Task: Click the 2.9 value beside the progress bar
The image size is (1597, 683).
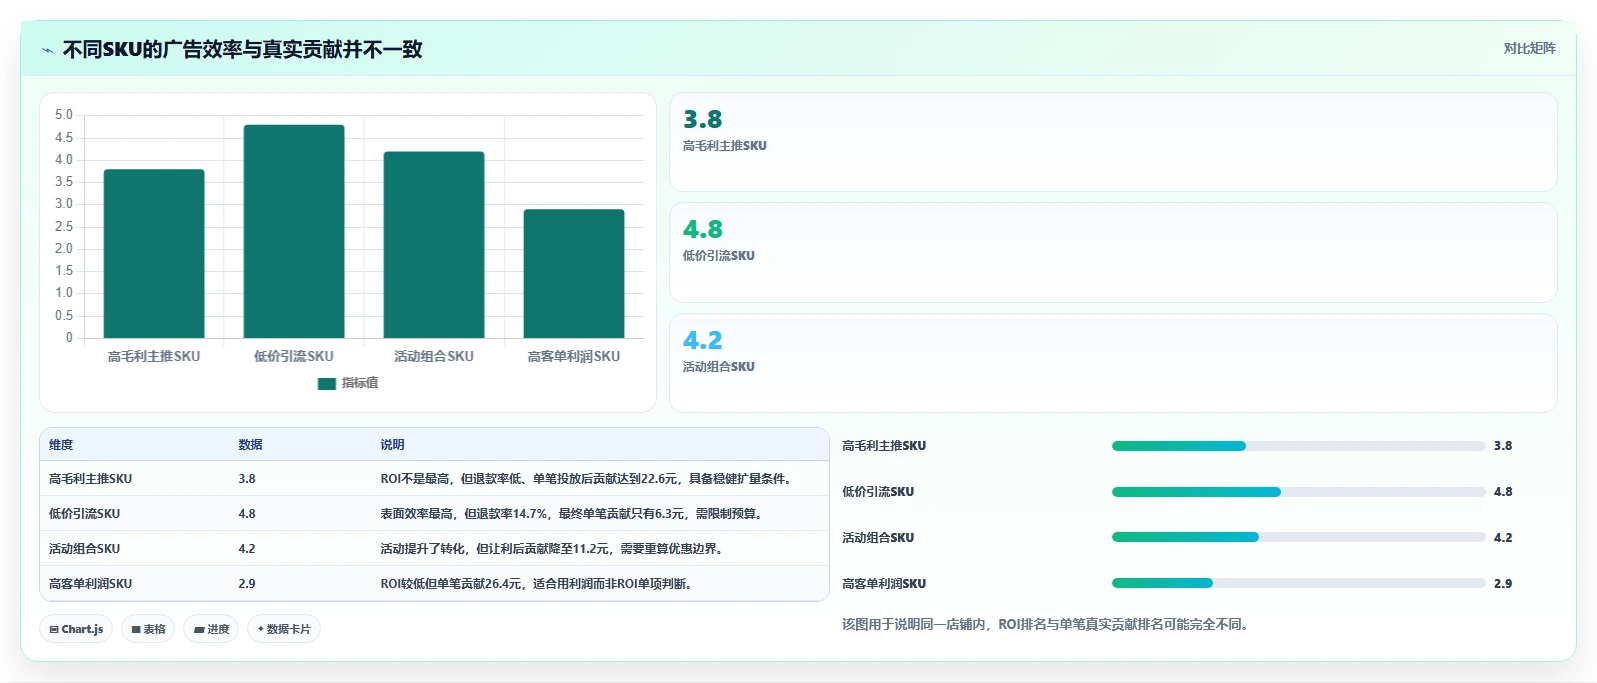Action: 1503,584
